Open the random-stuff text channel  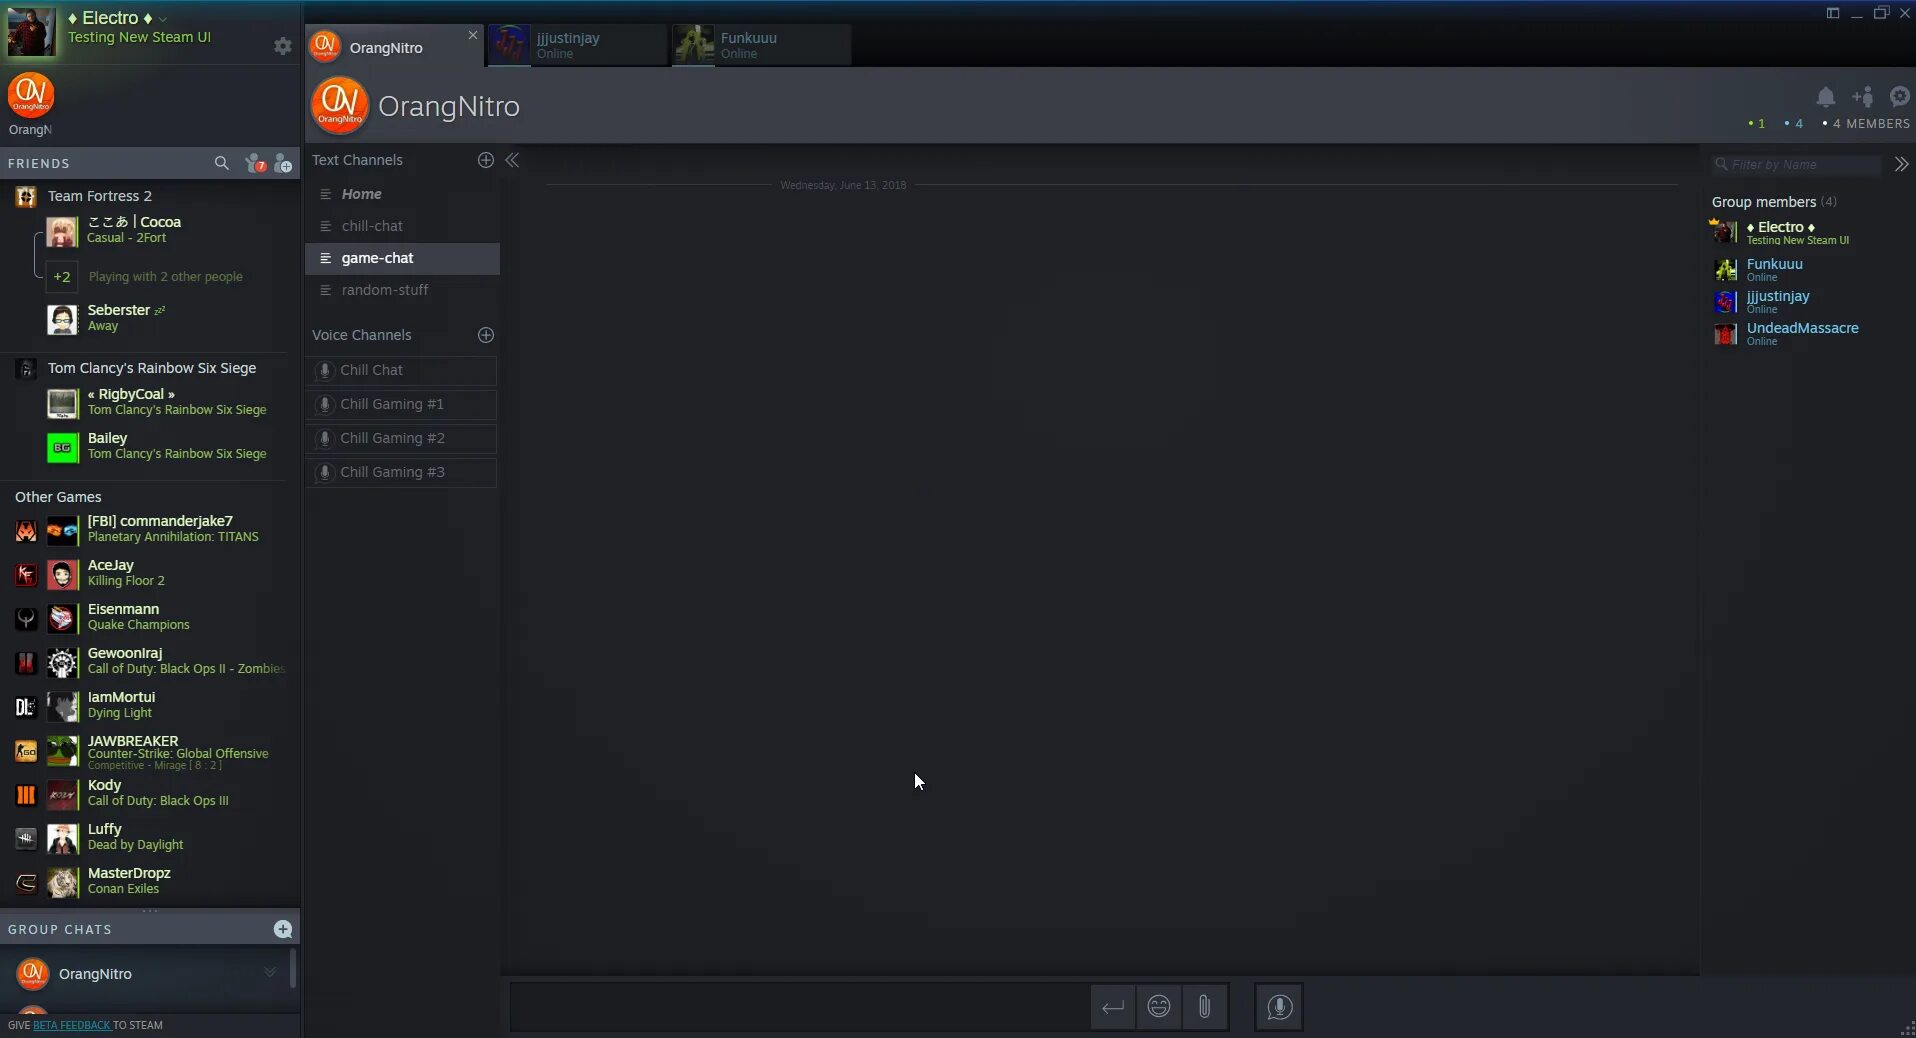click(x=402, y=290)
